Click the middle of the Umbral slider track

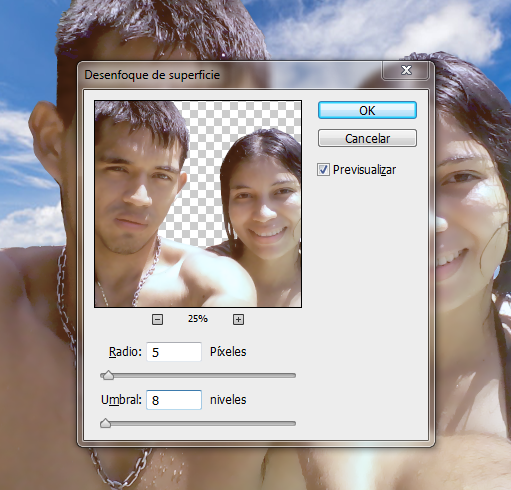pos(198,424)
